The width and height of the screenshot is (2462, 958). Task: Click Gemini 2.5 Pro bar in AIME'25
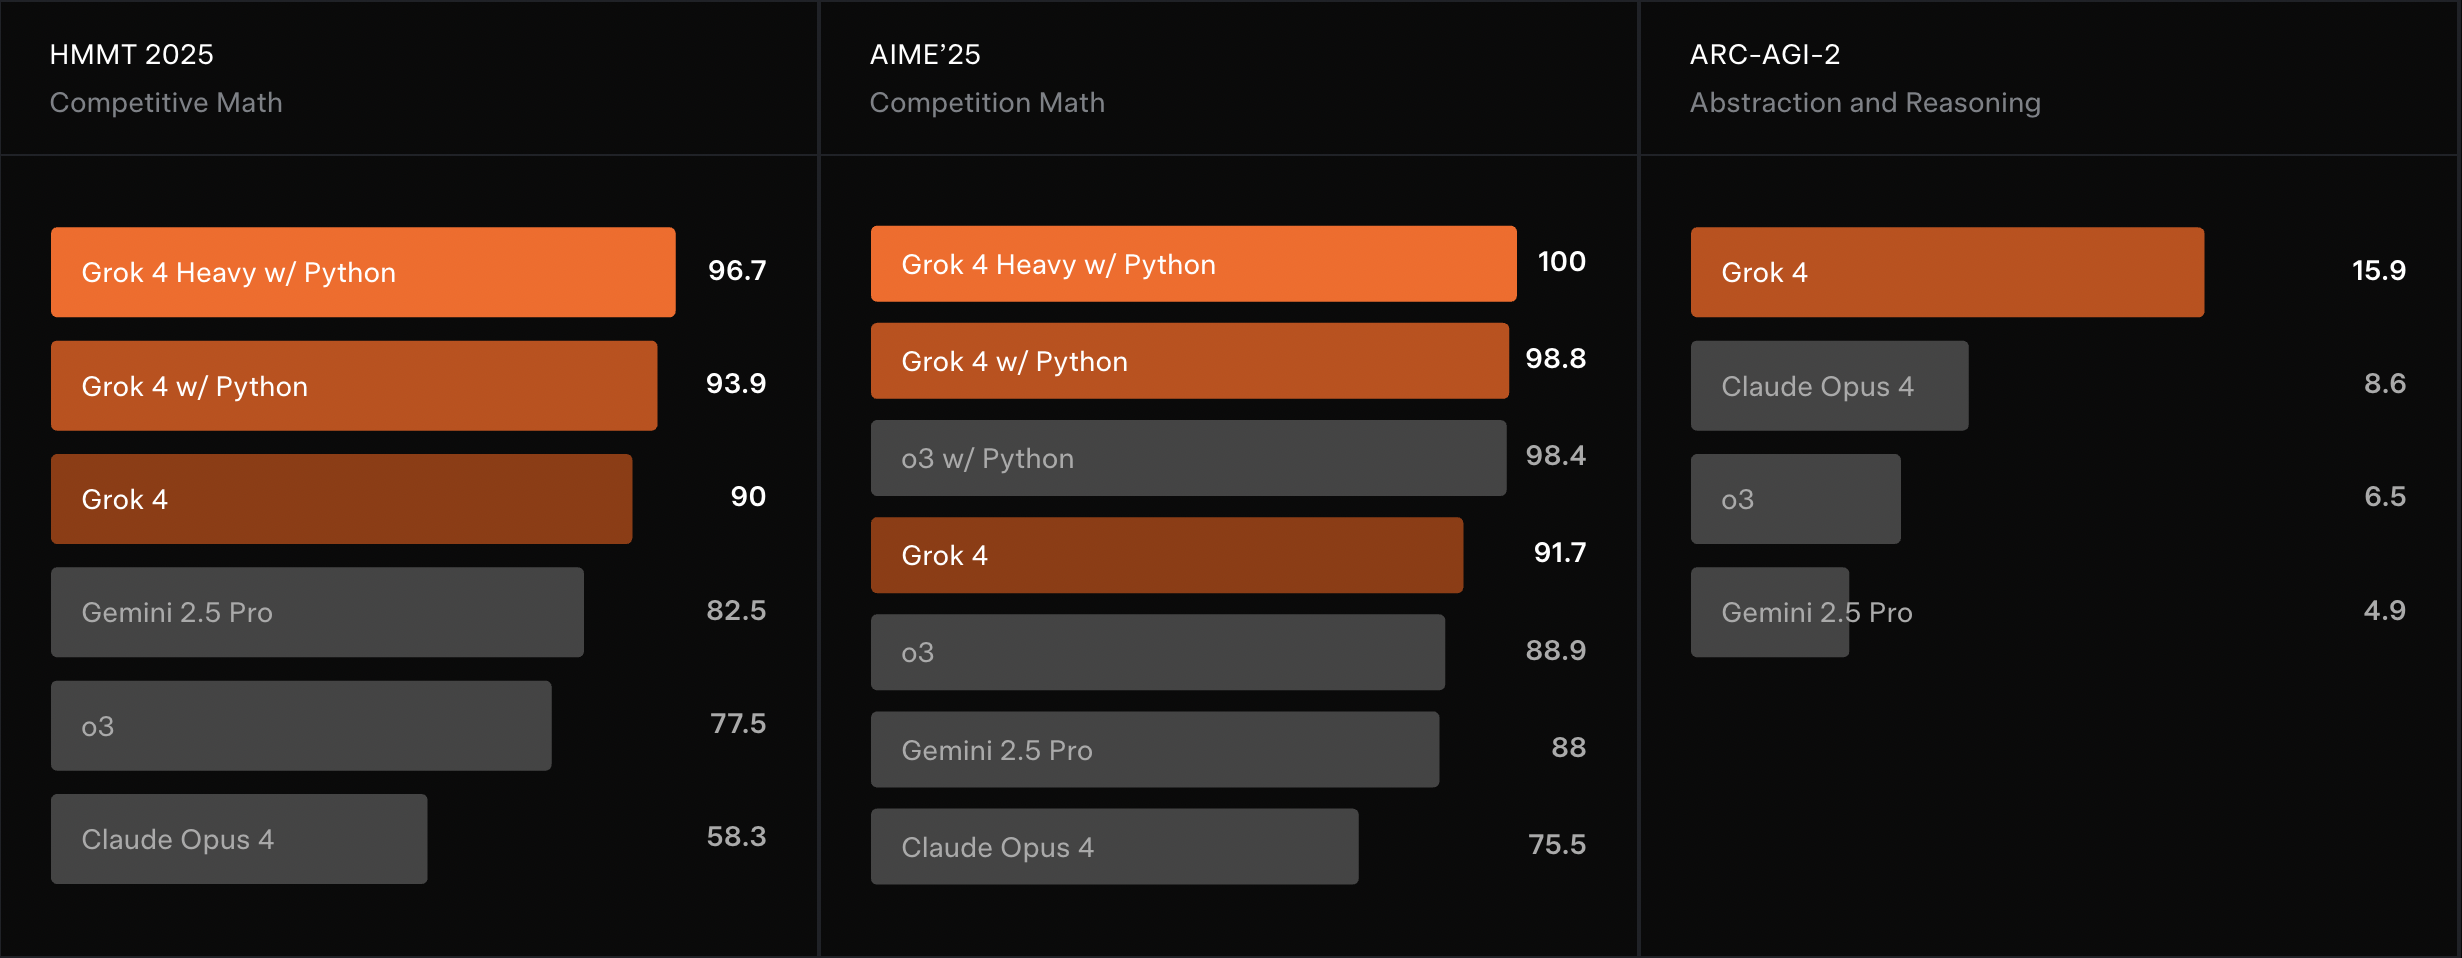click(x=1155, y=750)
